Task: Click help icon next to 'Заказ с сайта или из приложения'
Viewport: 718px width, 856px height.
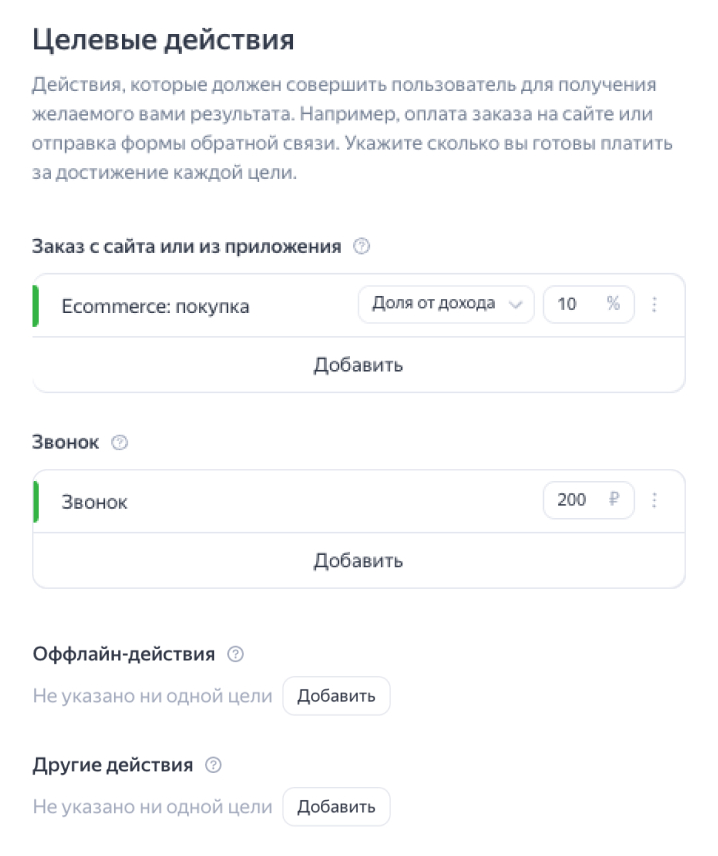Action: 361,246
